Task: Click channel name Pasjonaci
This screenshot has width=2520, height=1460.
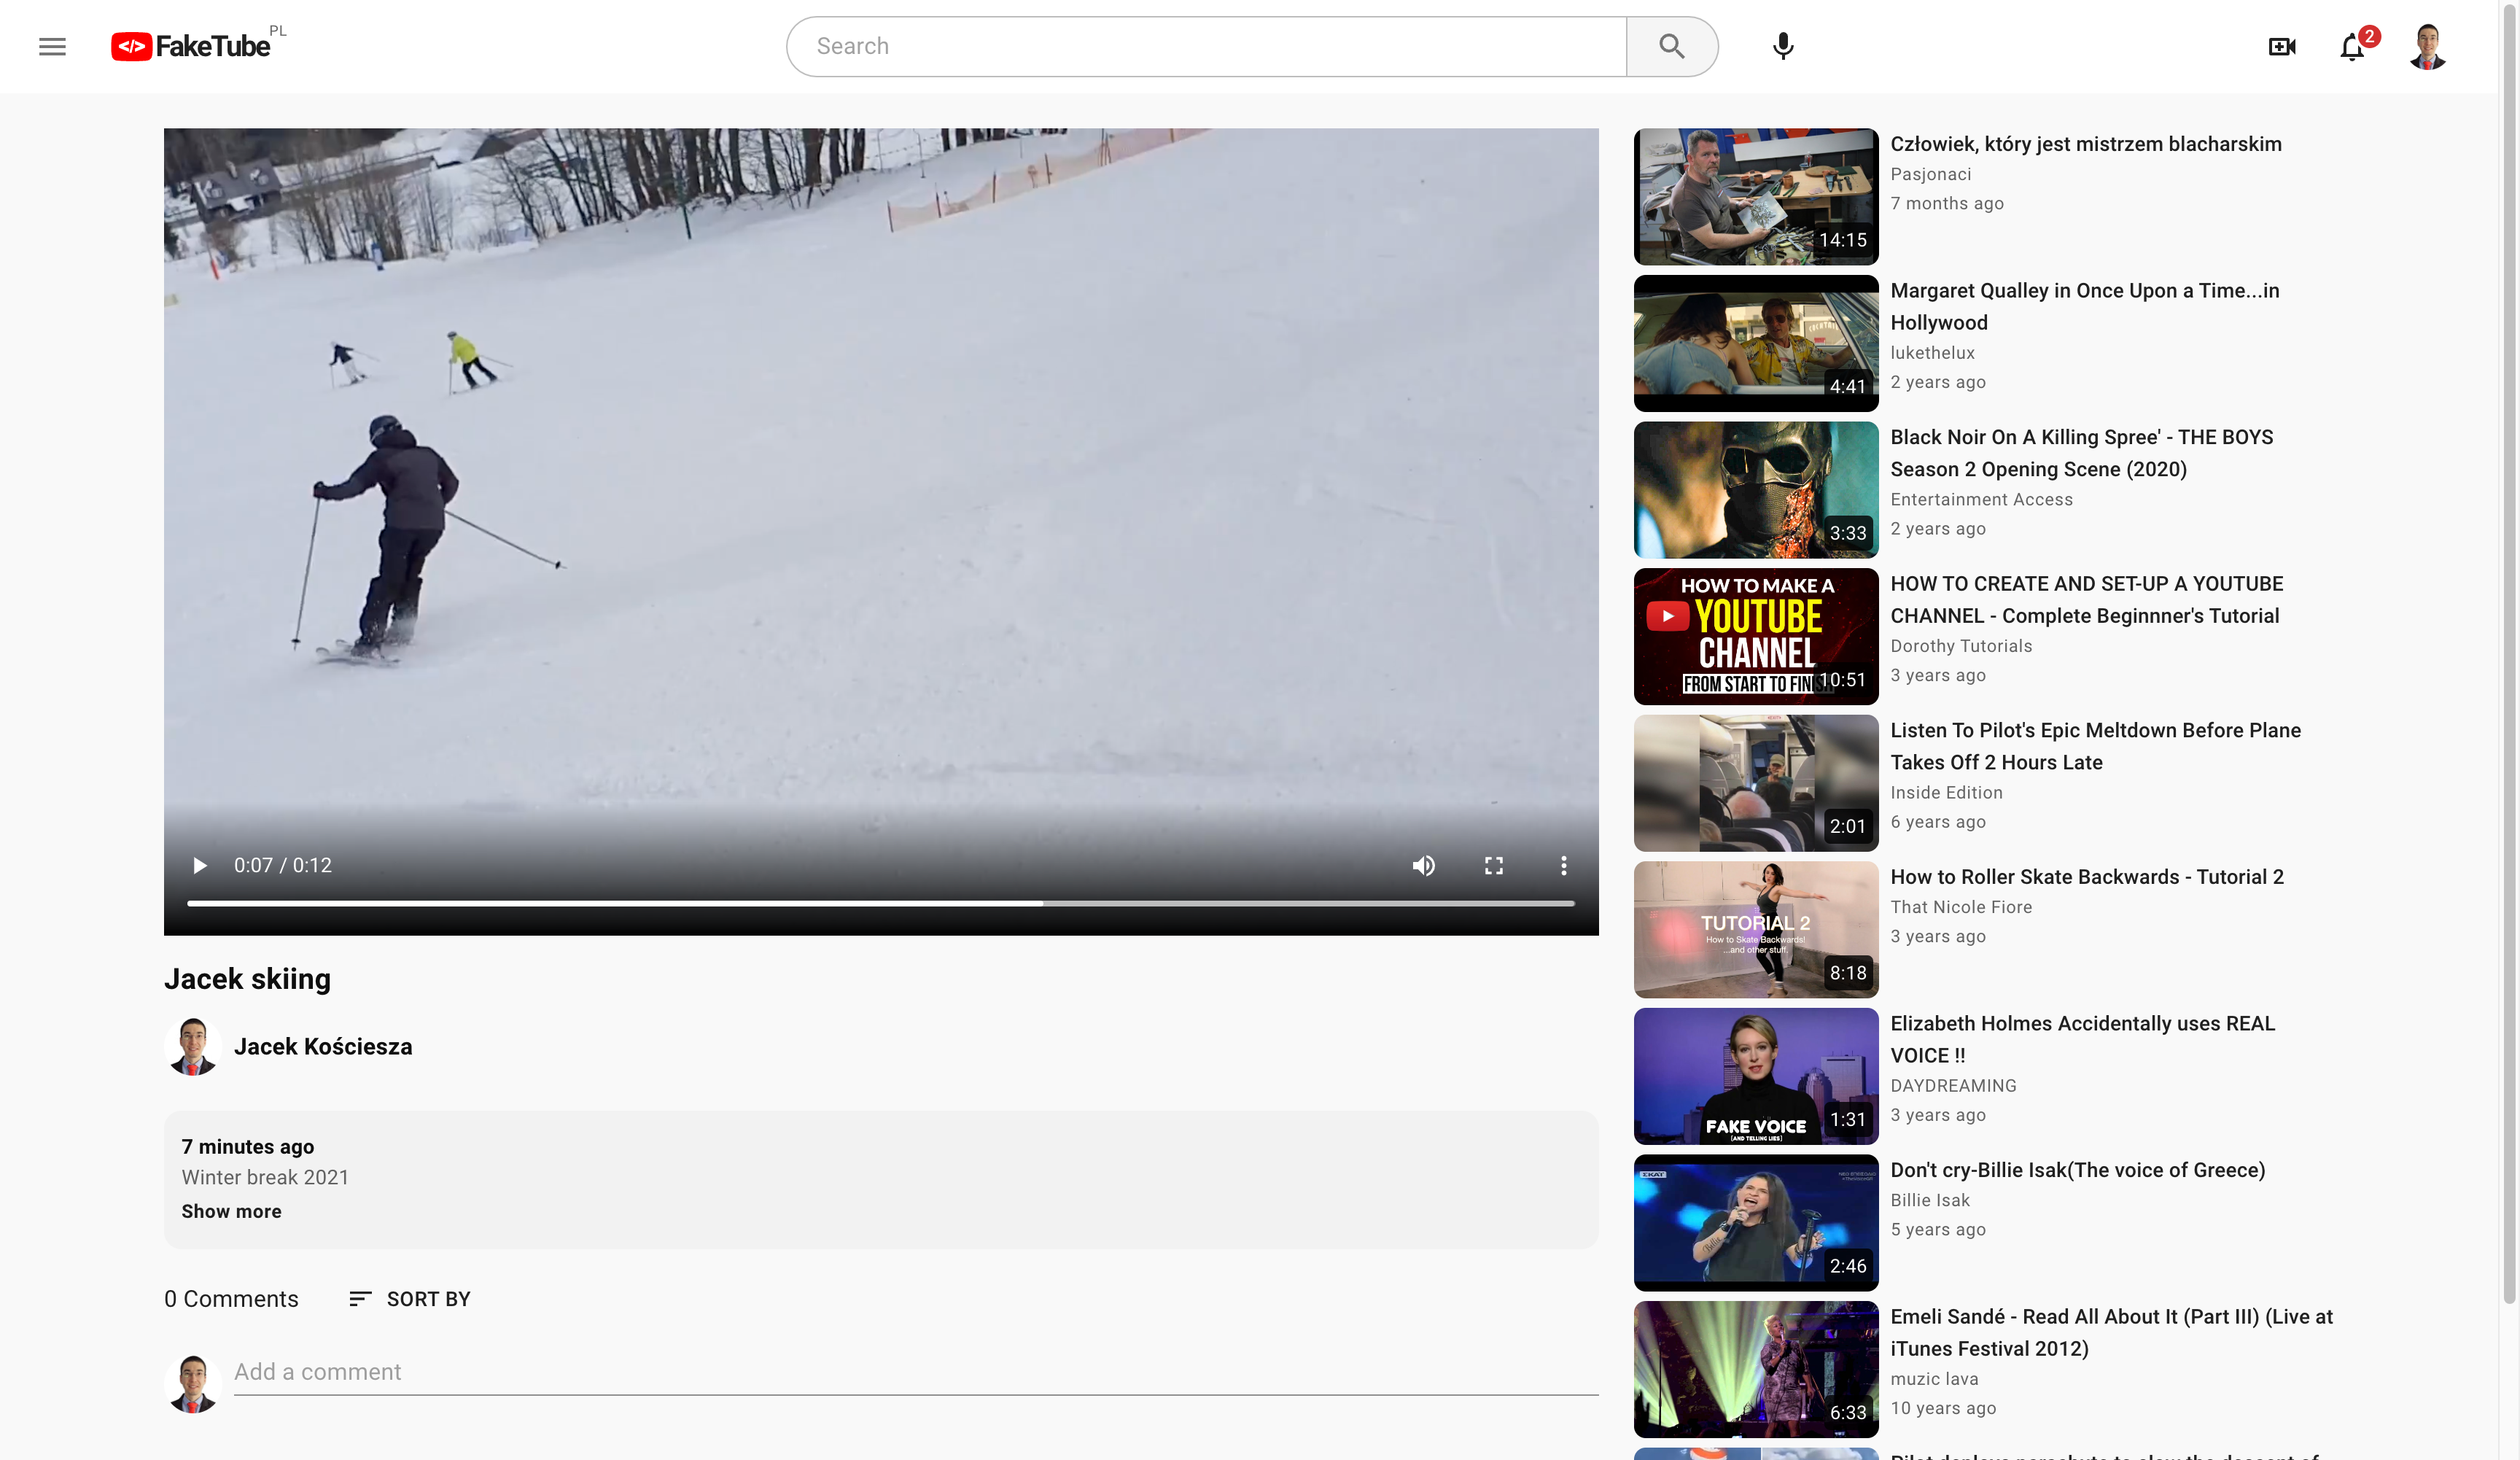Action: click(x=1931, y=174)
